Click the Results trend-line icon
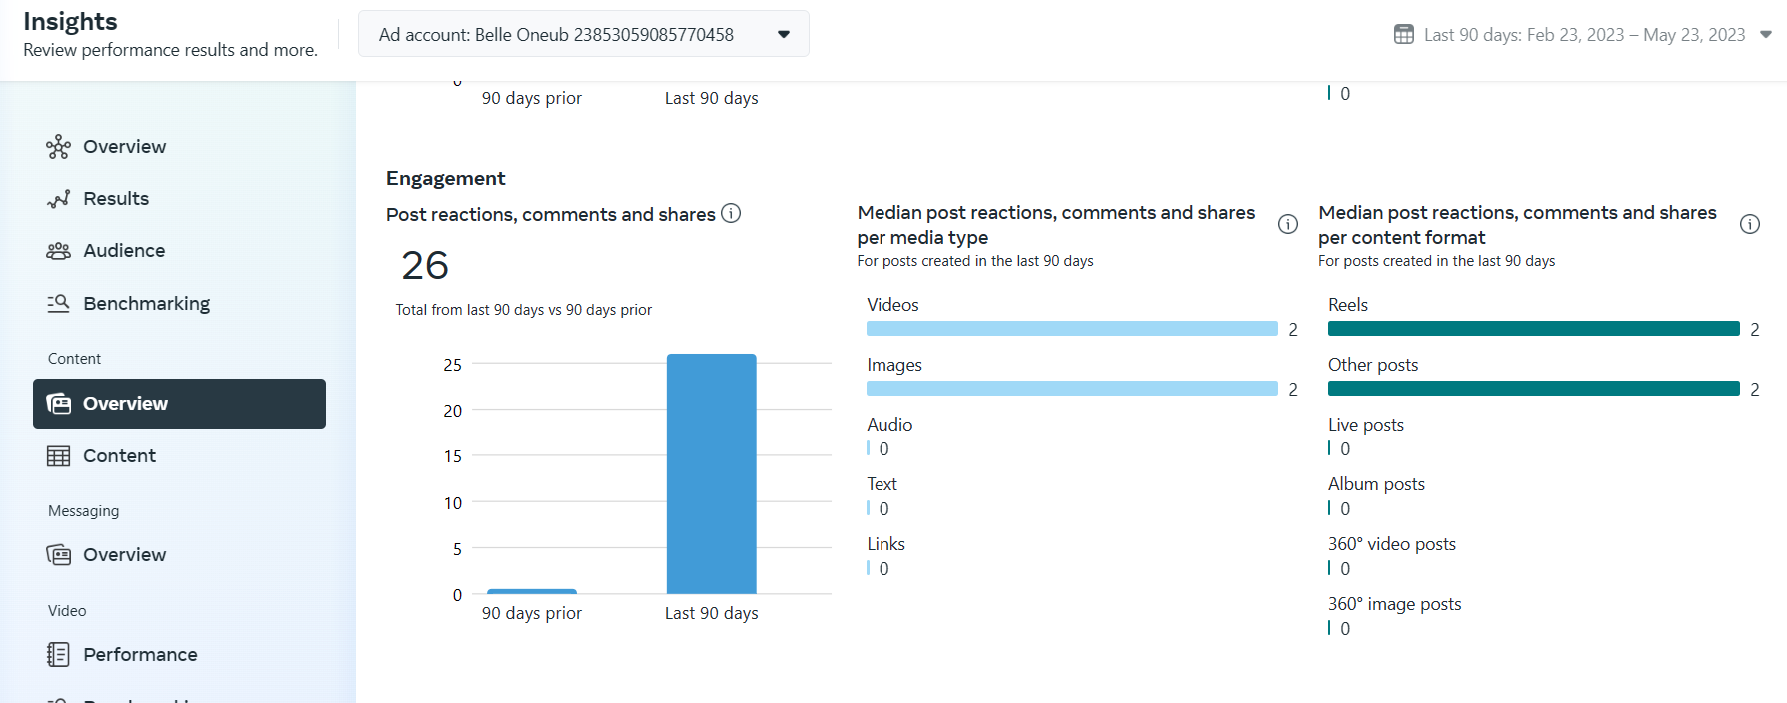Viewport: 1787px width, 703px height. 58,199
